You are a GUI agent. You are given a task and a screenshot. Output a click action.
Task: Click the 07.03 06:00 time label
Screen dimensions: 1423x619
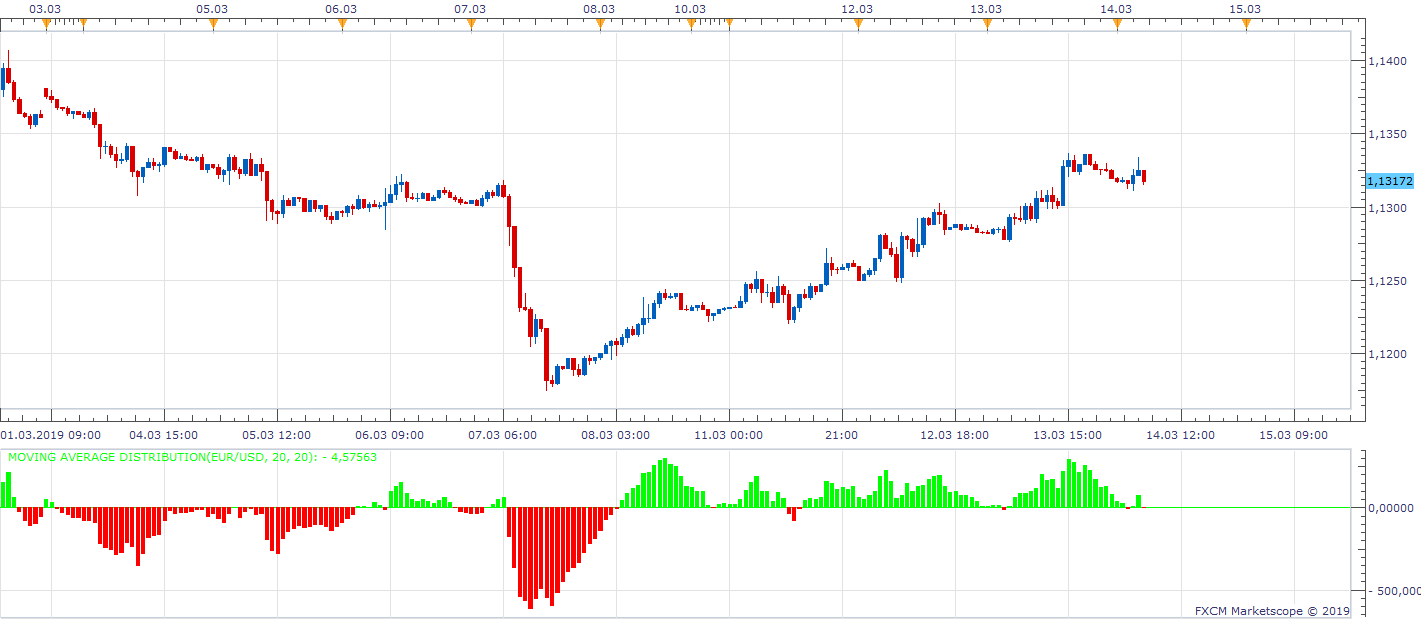coord(503,435)
